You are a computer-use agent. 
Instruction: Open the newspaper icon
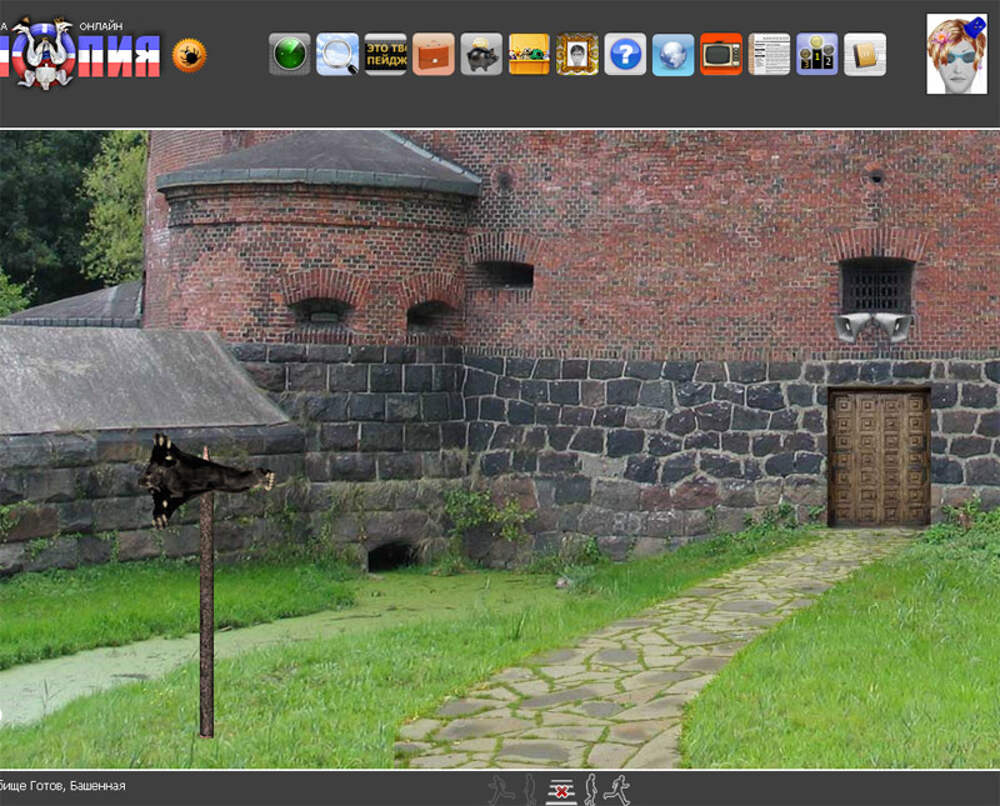pos(769,54)
